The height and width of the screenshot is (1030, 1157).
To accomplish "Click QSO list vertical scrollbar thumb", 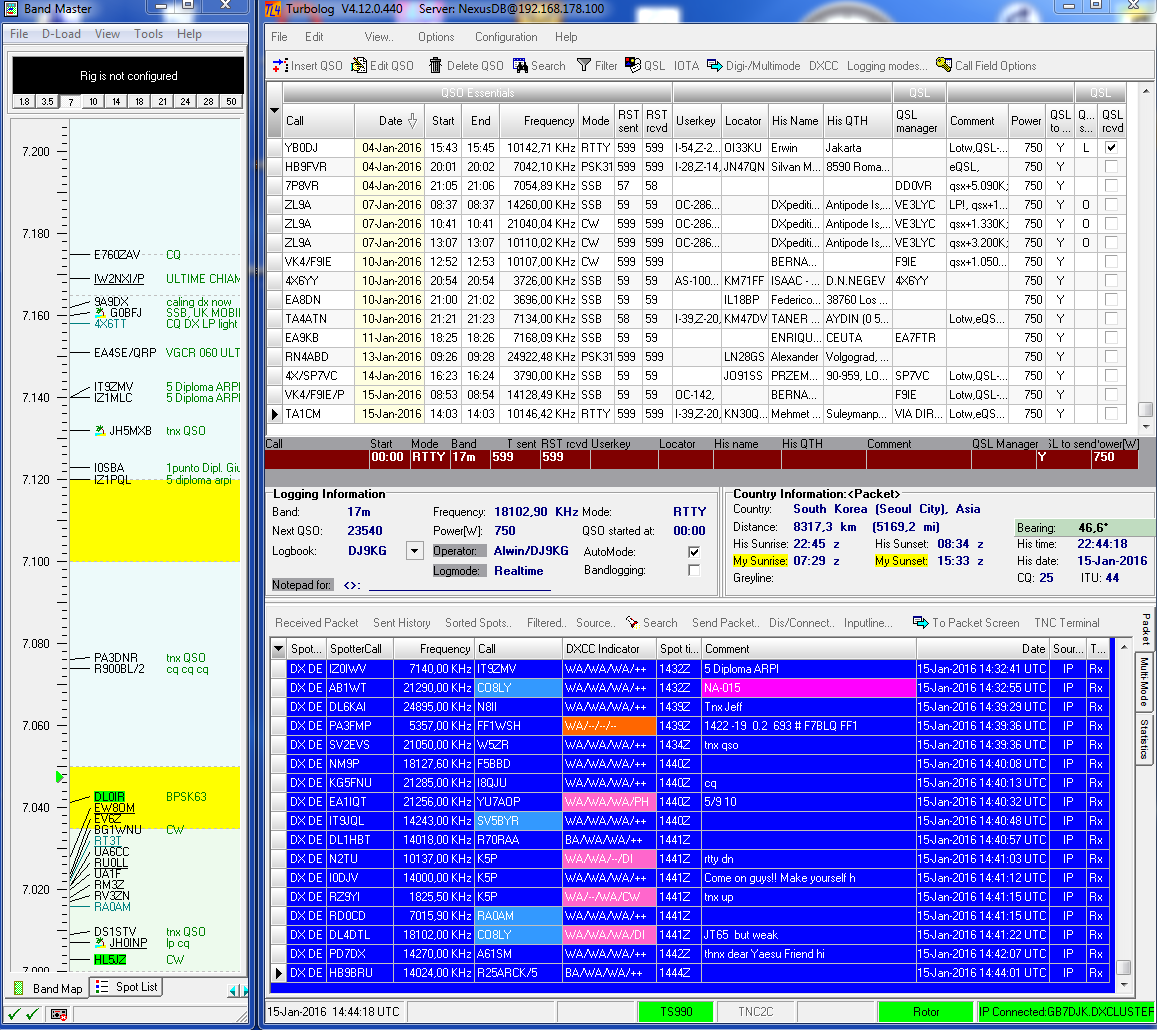I will pos(1145,409).
